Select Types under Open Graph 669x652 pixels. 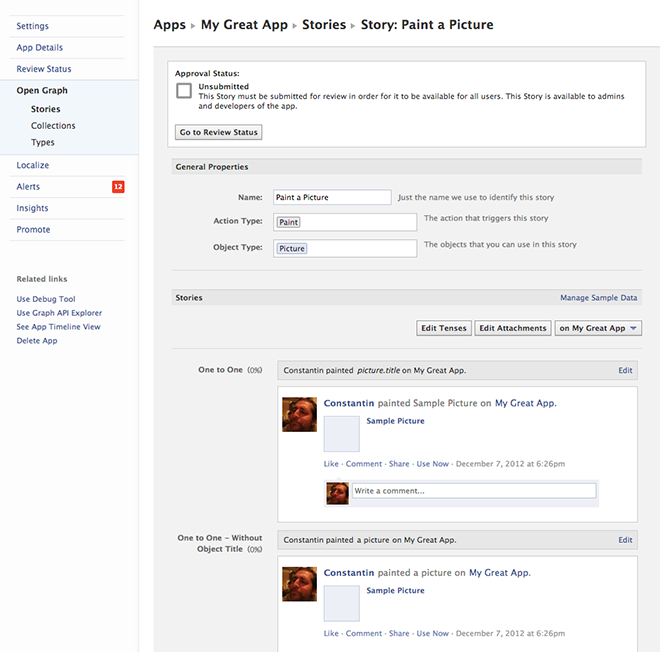pyautogui.click(x=43, y=143)
